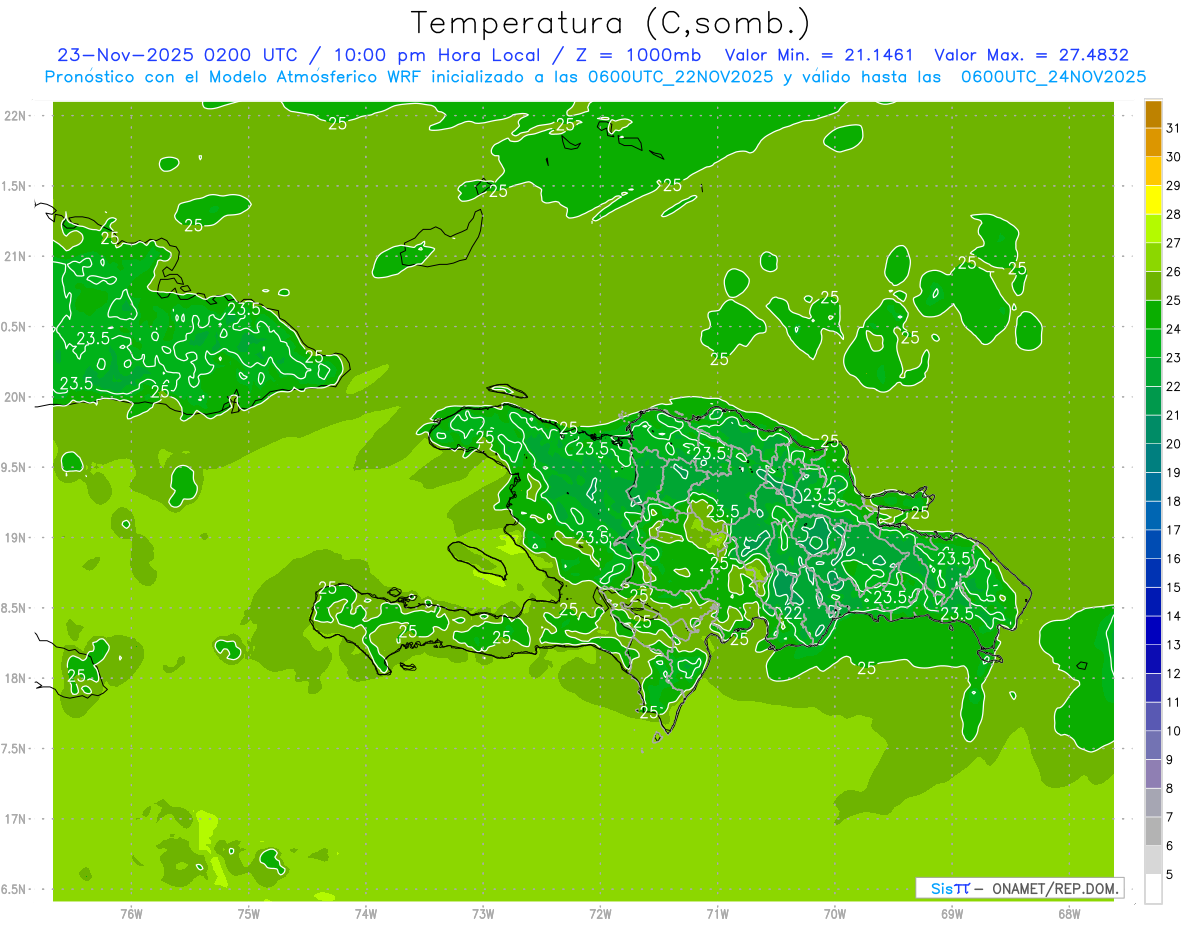Screen dimensions: 1200x927
Task: Click the "12" value on the color legend
Action: [1173, 673]
